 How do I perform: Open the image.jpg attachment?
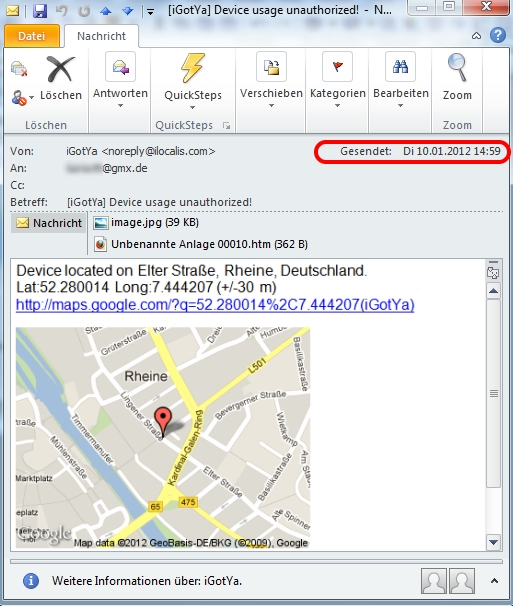(x=147, y=223)
